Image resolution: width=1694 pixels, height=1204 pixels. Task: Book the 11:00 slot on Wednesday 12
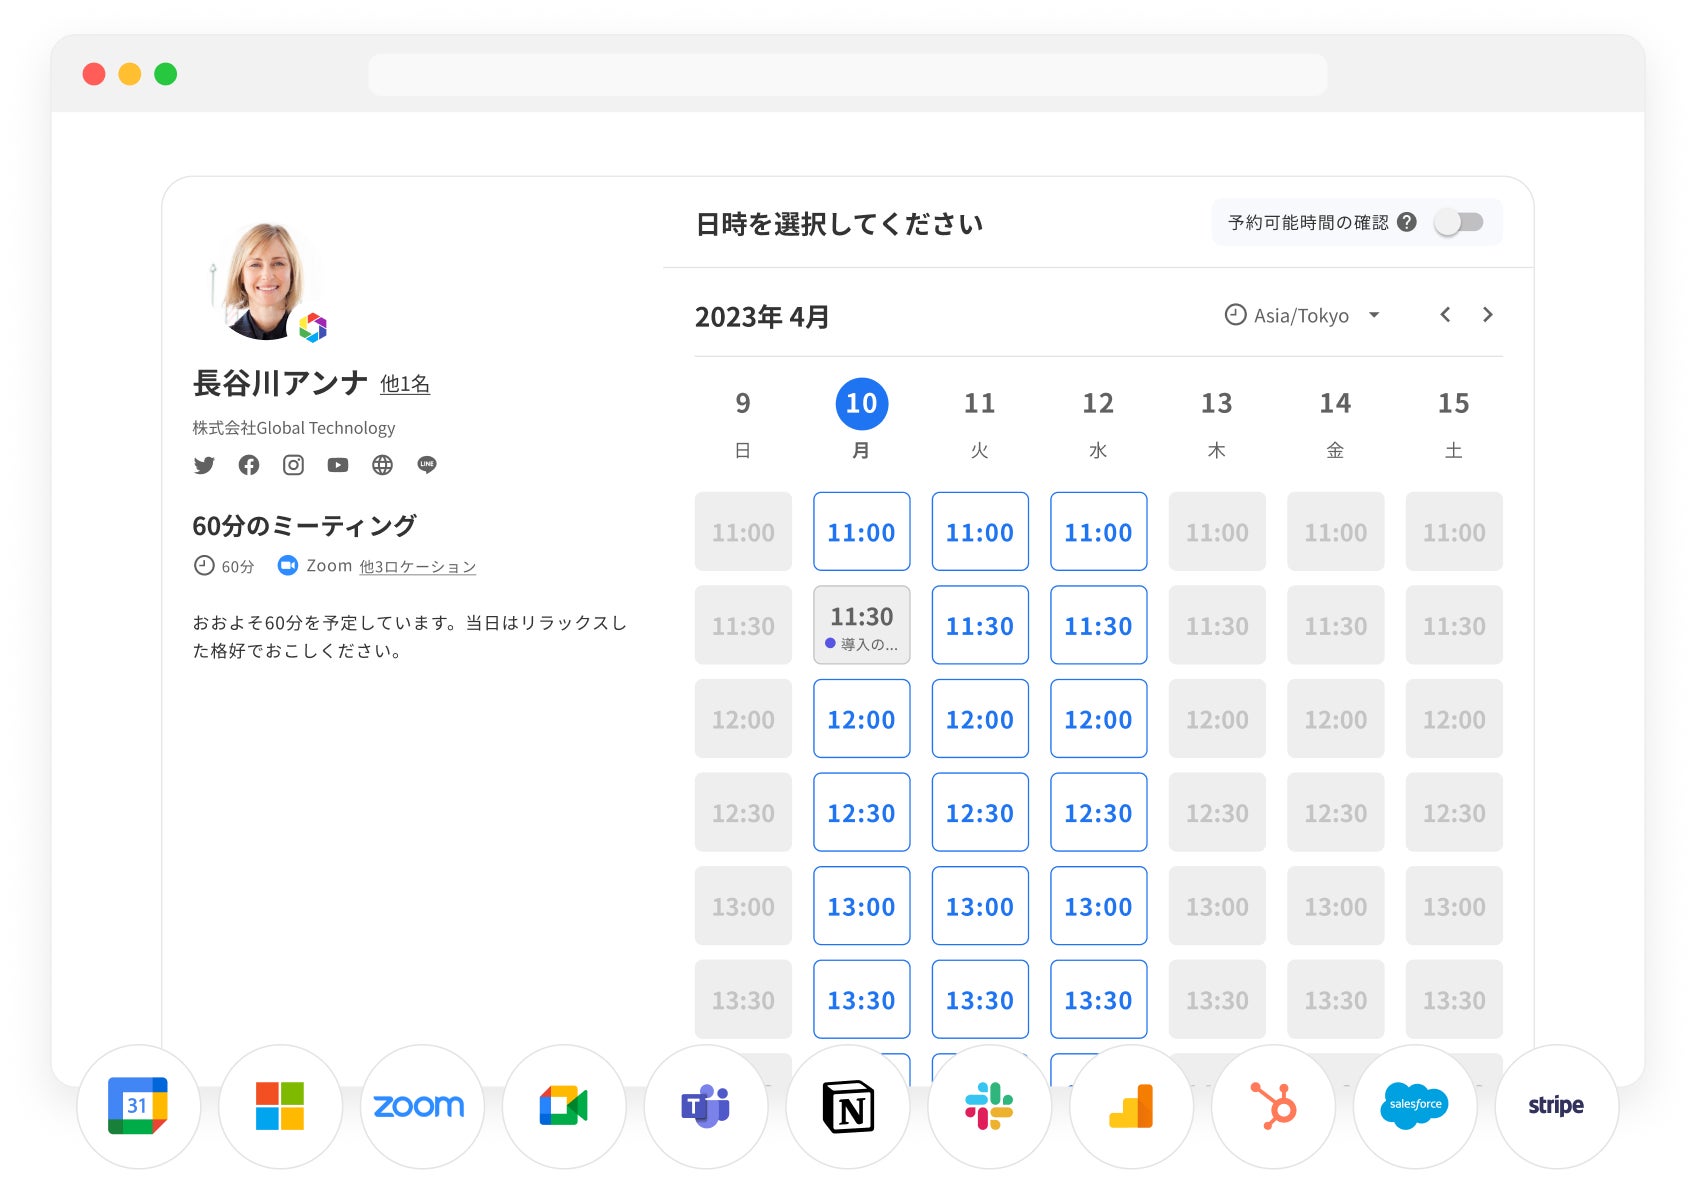pos(1099,532)
